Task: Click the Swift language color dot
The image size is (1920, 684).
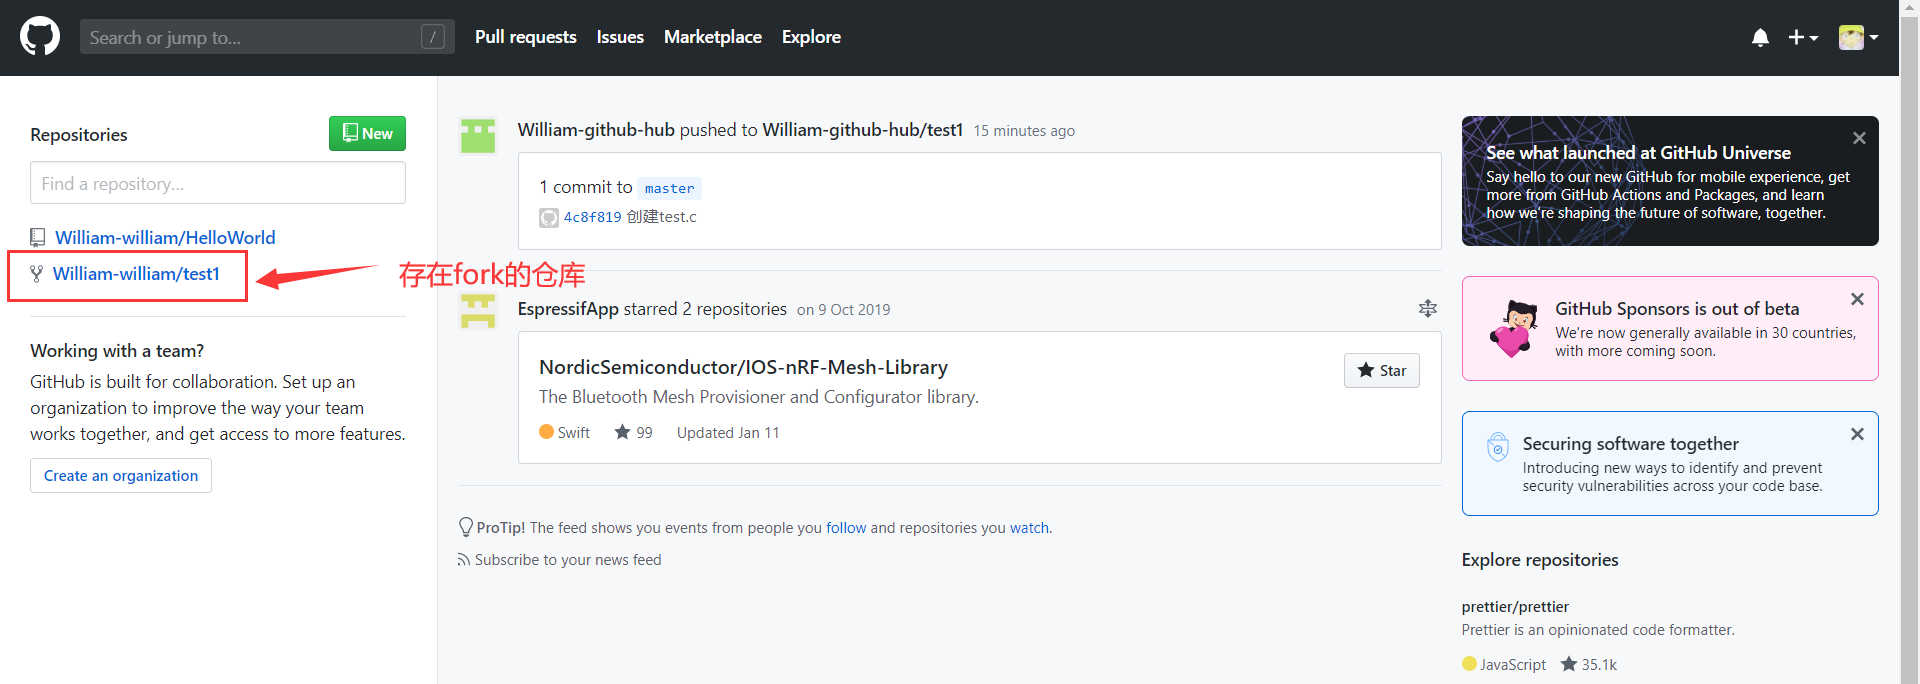Action: [546, 432]
